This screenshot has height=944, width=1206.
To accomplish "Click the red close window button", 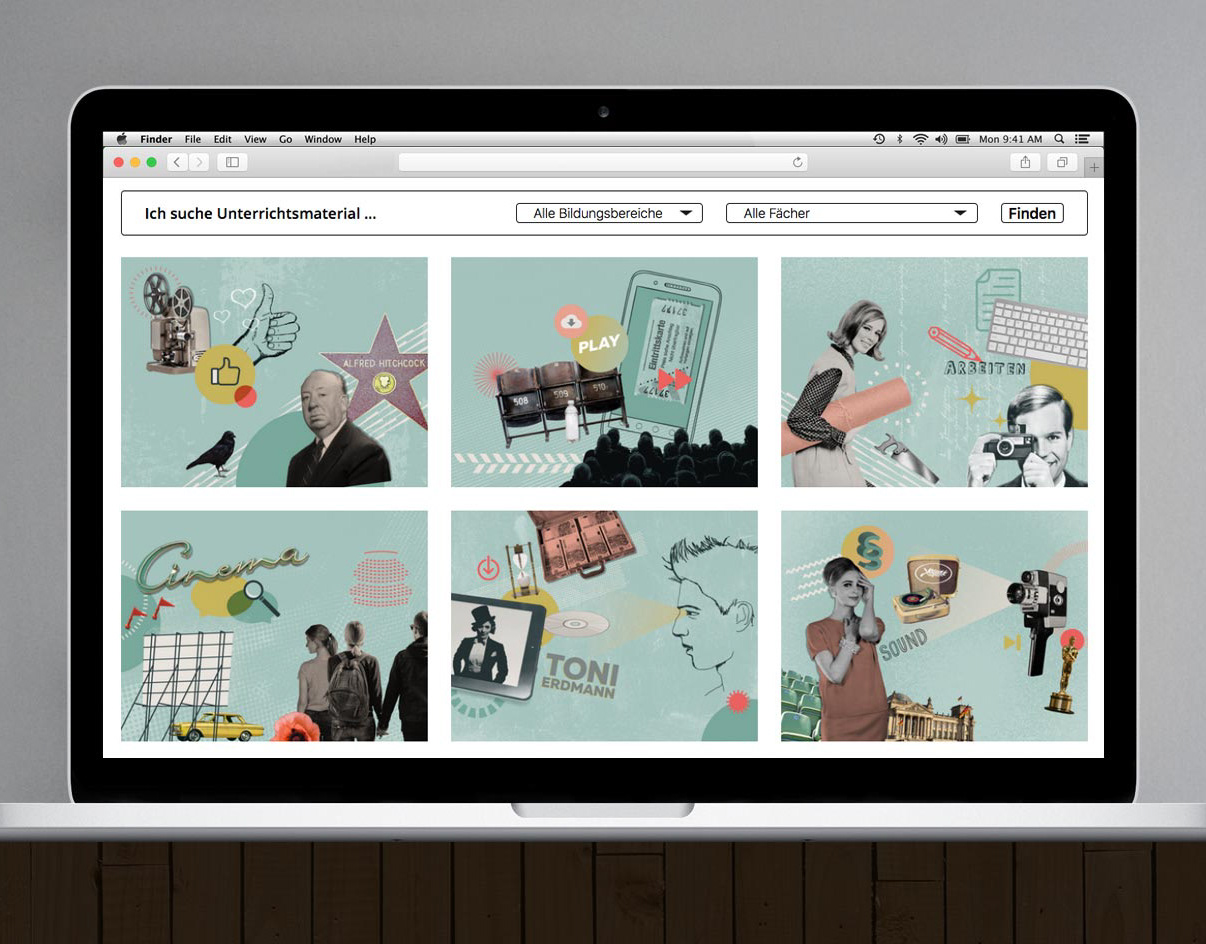I will point(119,162).
